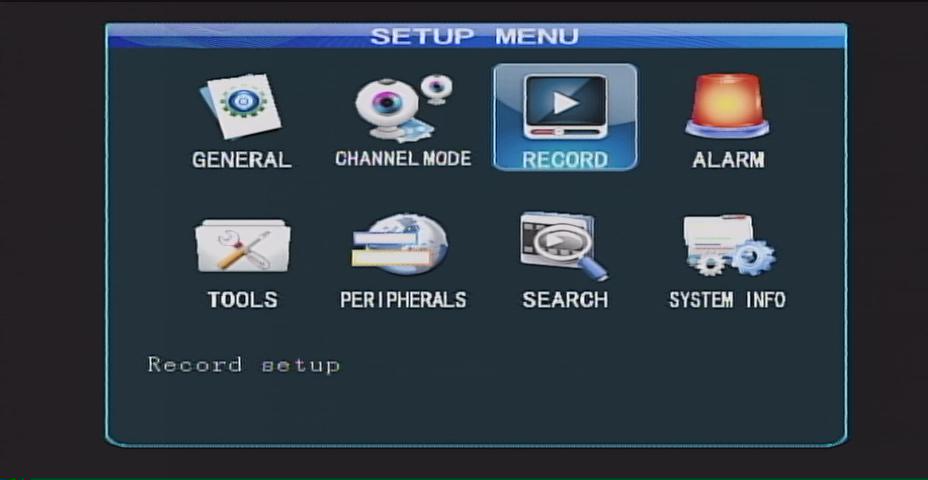Go to the ALARM label
Viewport: 928px width, 480px height.
(x=728, y=160)
